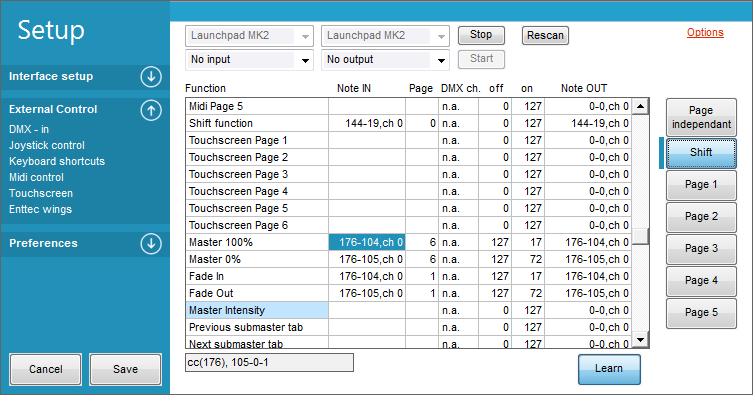Select the Touchscreen Page 6 row
The height and width of the screenshot is (395, 753).
408,225
